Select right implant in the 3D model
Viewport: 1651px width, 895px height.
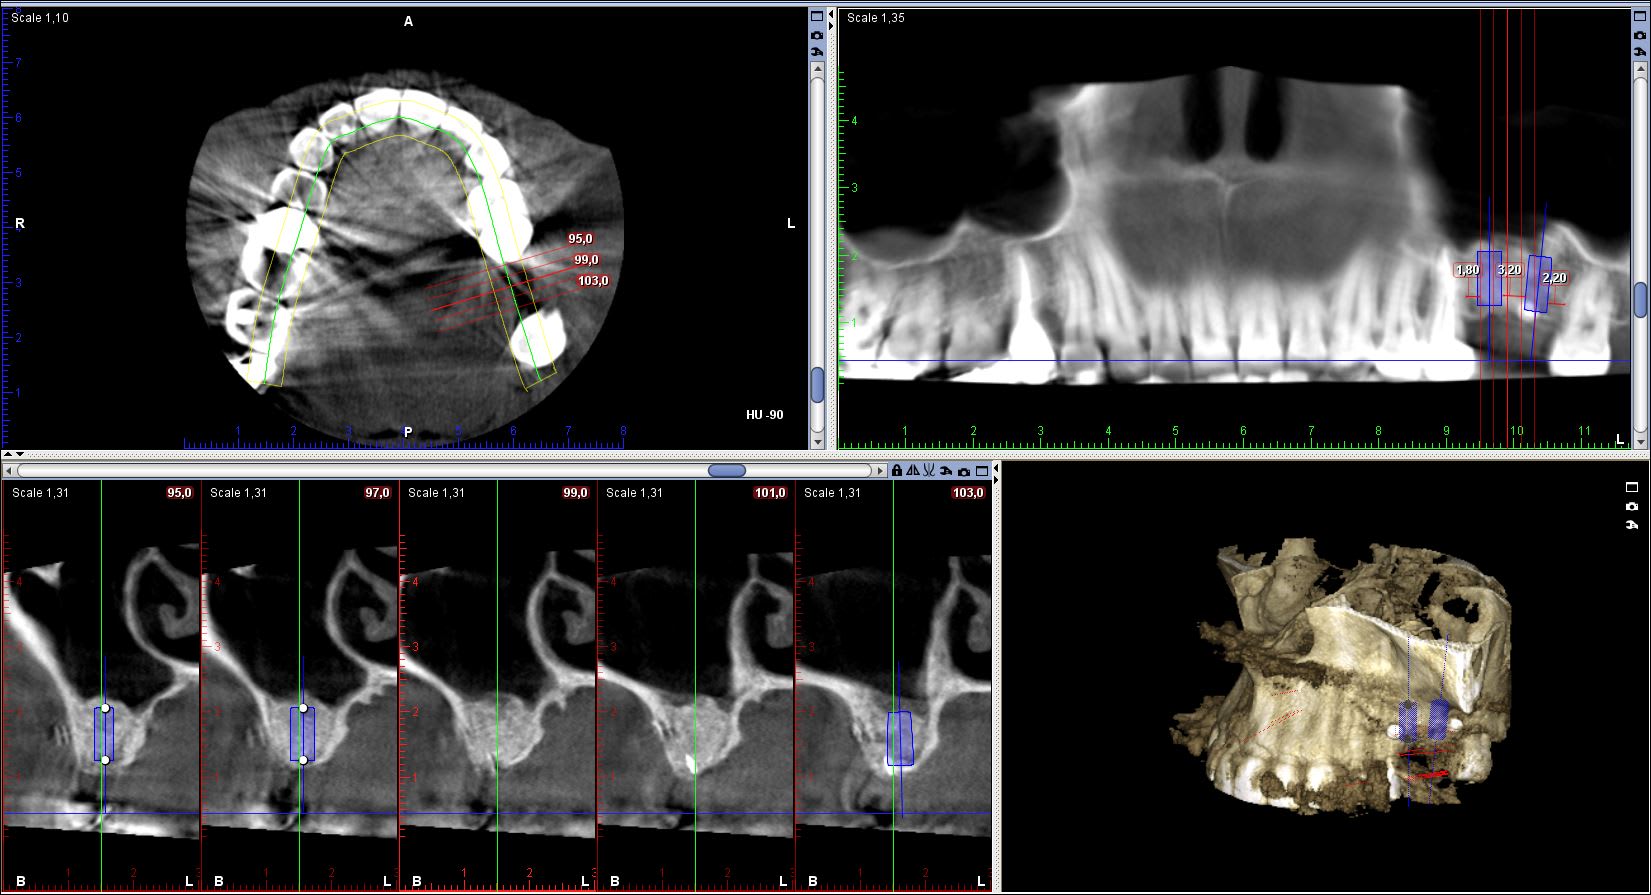1439,718
